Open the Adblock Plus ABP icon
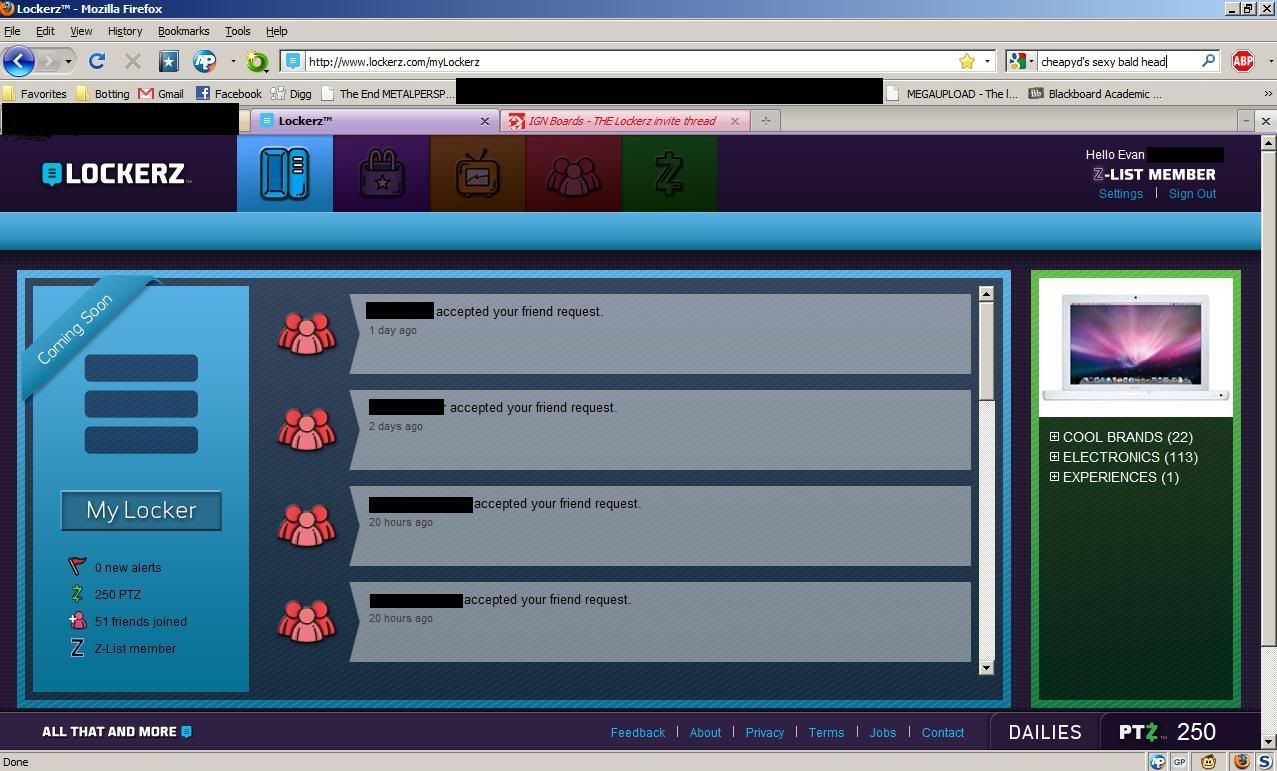The image size is (1277, 771). pos(1243,61)
